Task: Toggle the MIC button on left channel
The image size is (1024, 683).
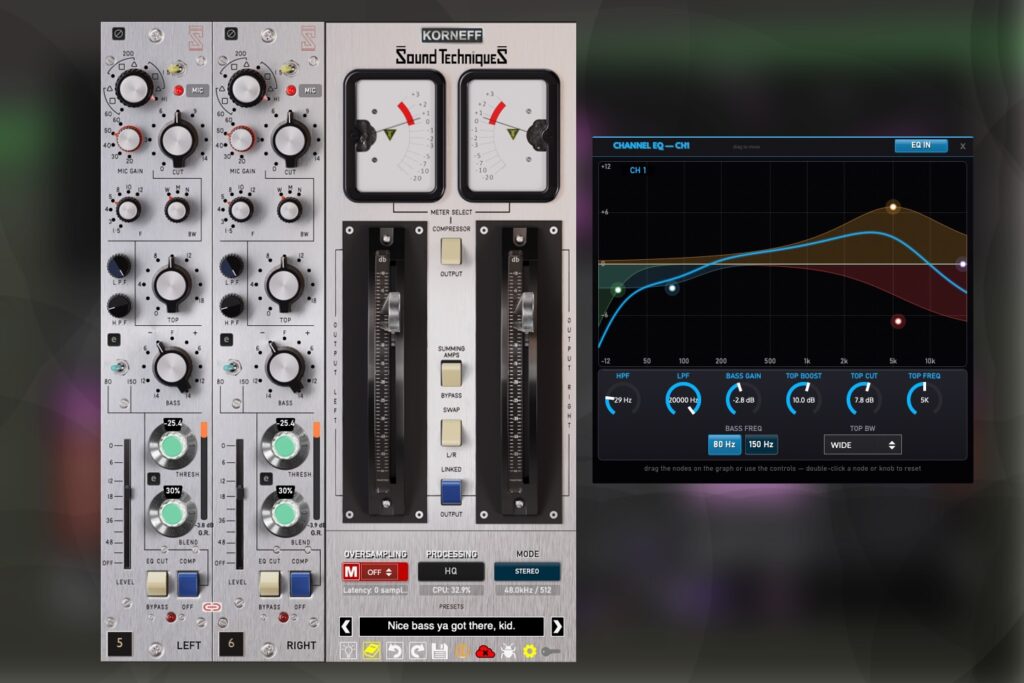Action: [x=197, y=90]
